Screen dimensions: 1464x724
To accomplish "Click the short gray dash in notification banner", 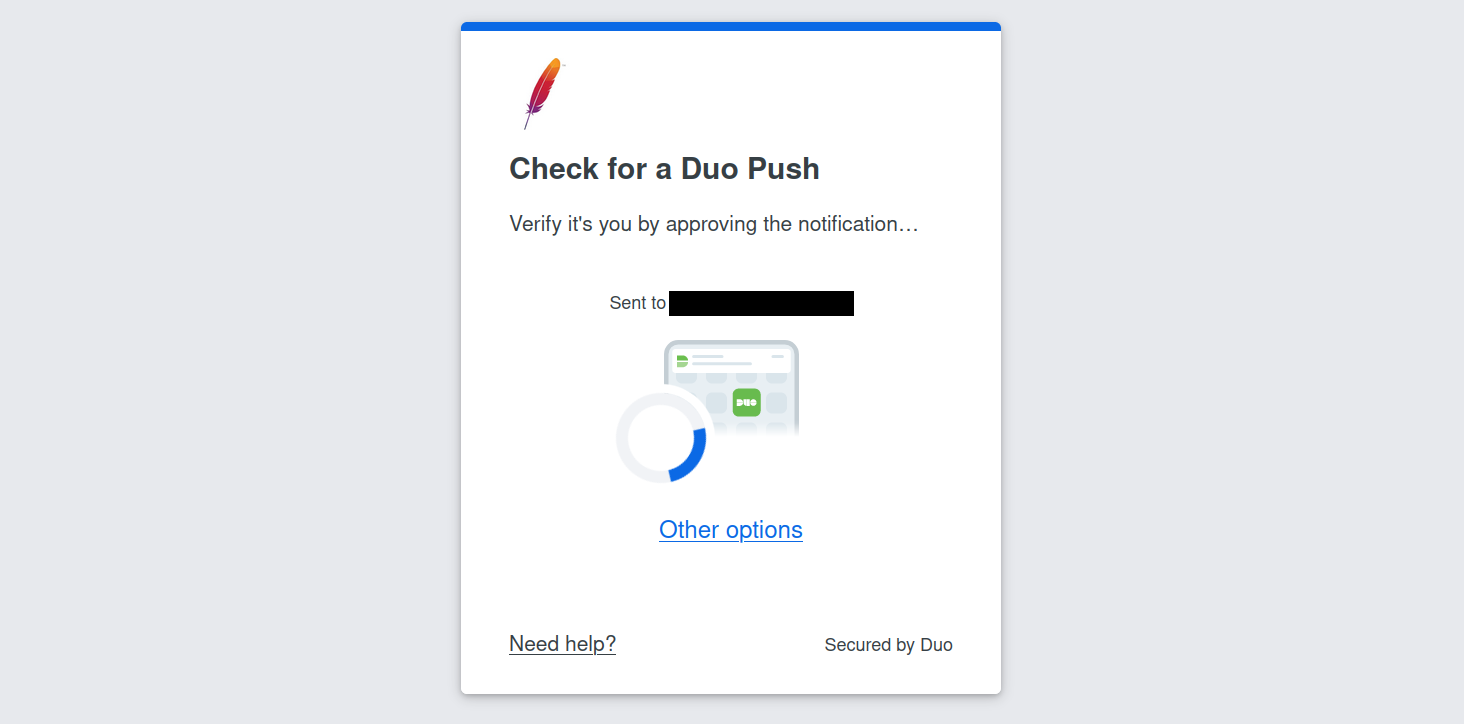I will (x=777, y=356).
